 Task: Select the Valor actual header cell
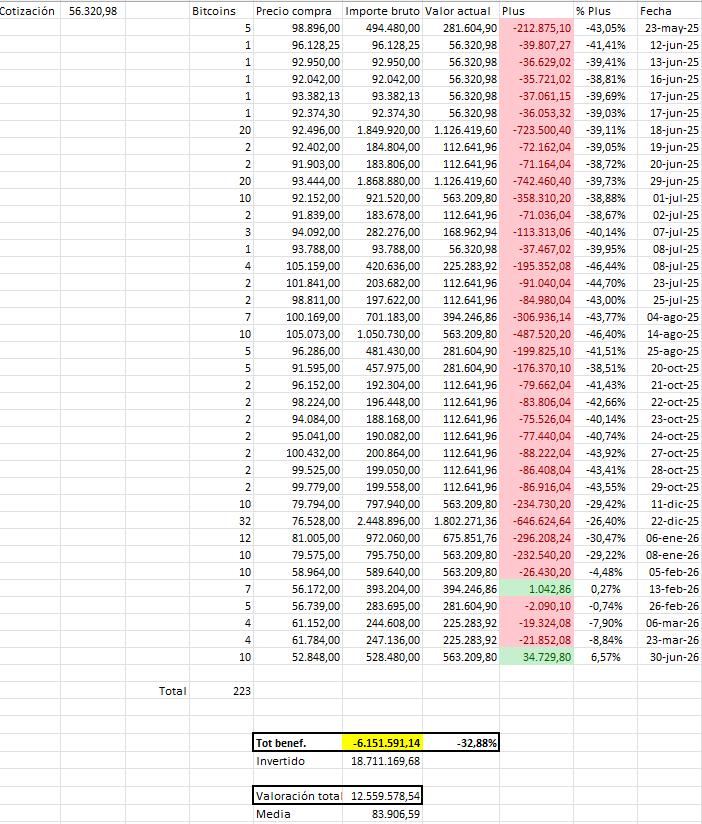pos(461,11)
